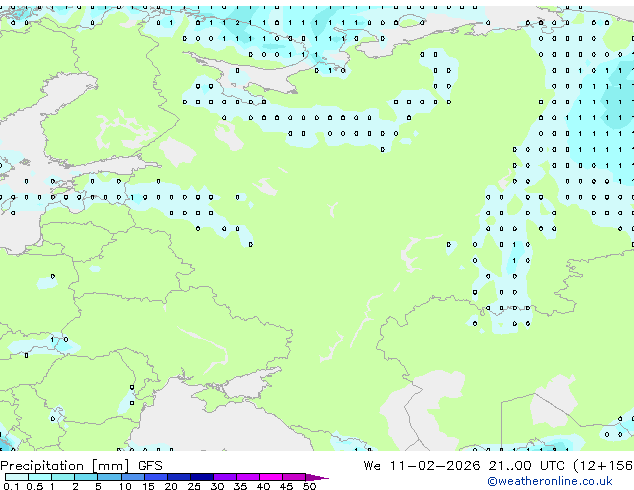Viewport: 634px width, 490px height.
Task: Click the 0.1–0.5 mm legend swatch
Action: (17, 477)
